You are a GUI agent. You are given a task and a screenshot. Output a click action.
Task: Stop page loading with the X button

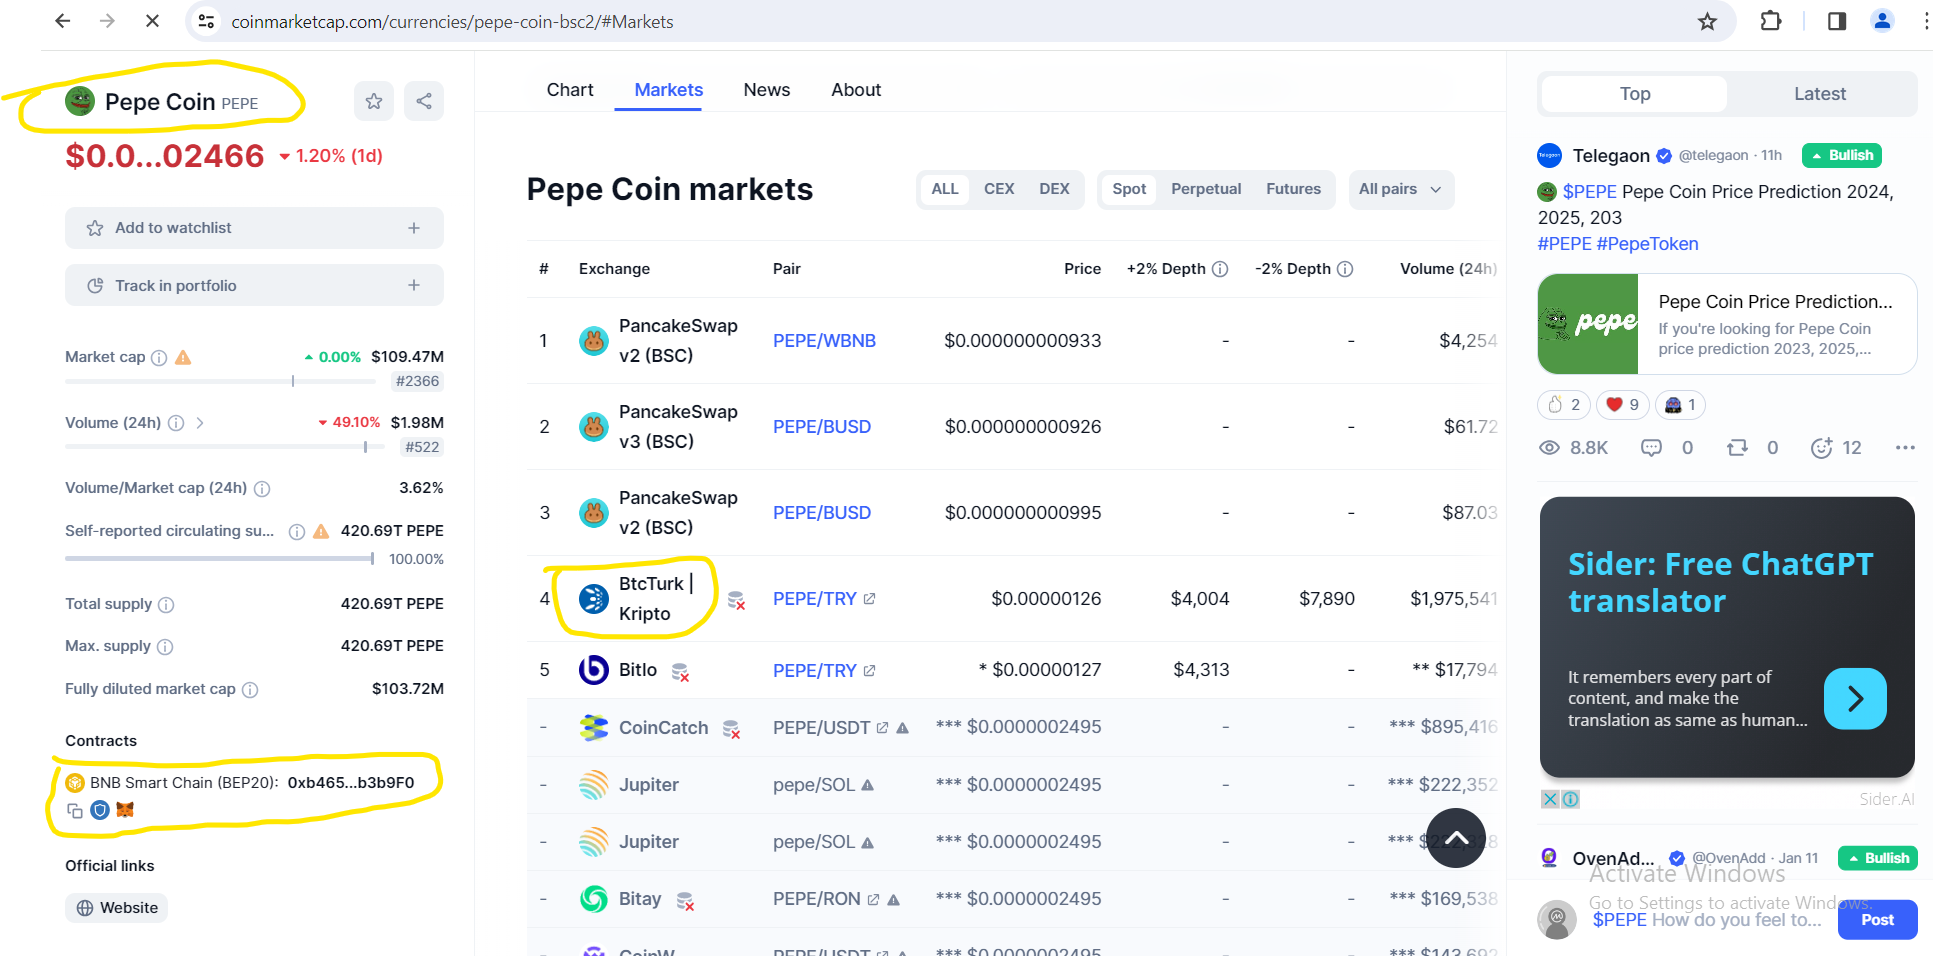pyautogui.click(x=152, y=21)
